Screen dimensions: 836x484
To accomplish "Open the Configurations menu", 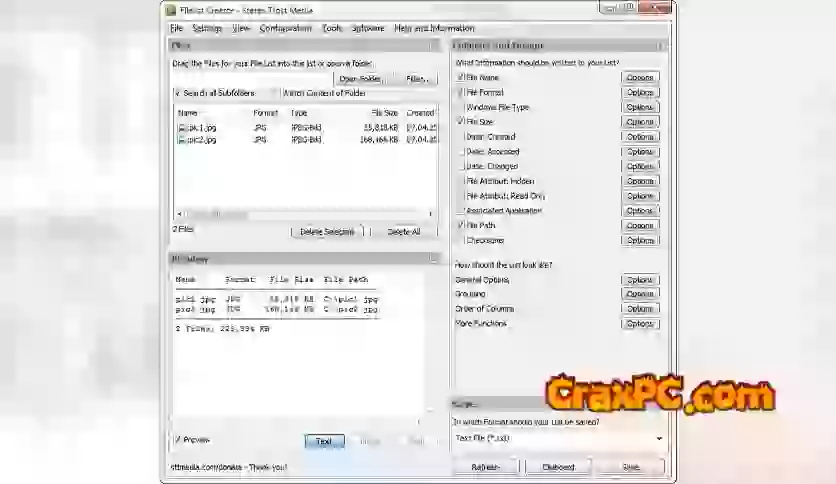I will (x=285, y=28).
